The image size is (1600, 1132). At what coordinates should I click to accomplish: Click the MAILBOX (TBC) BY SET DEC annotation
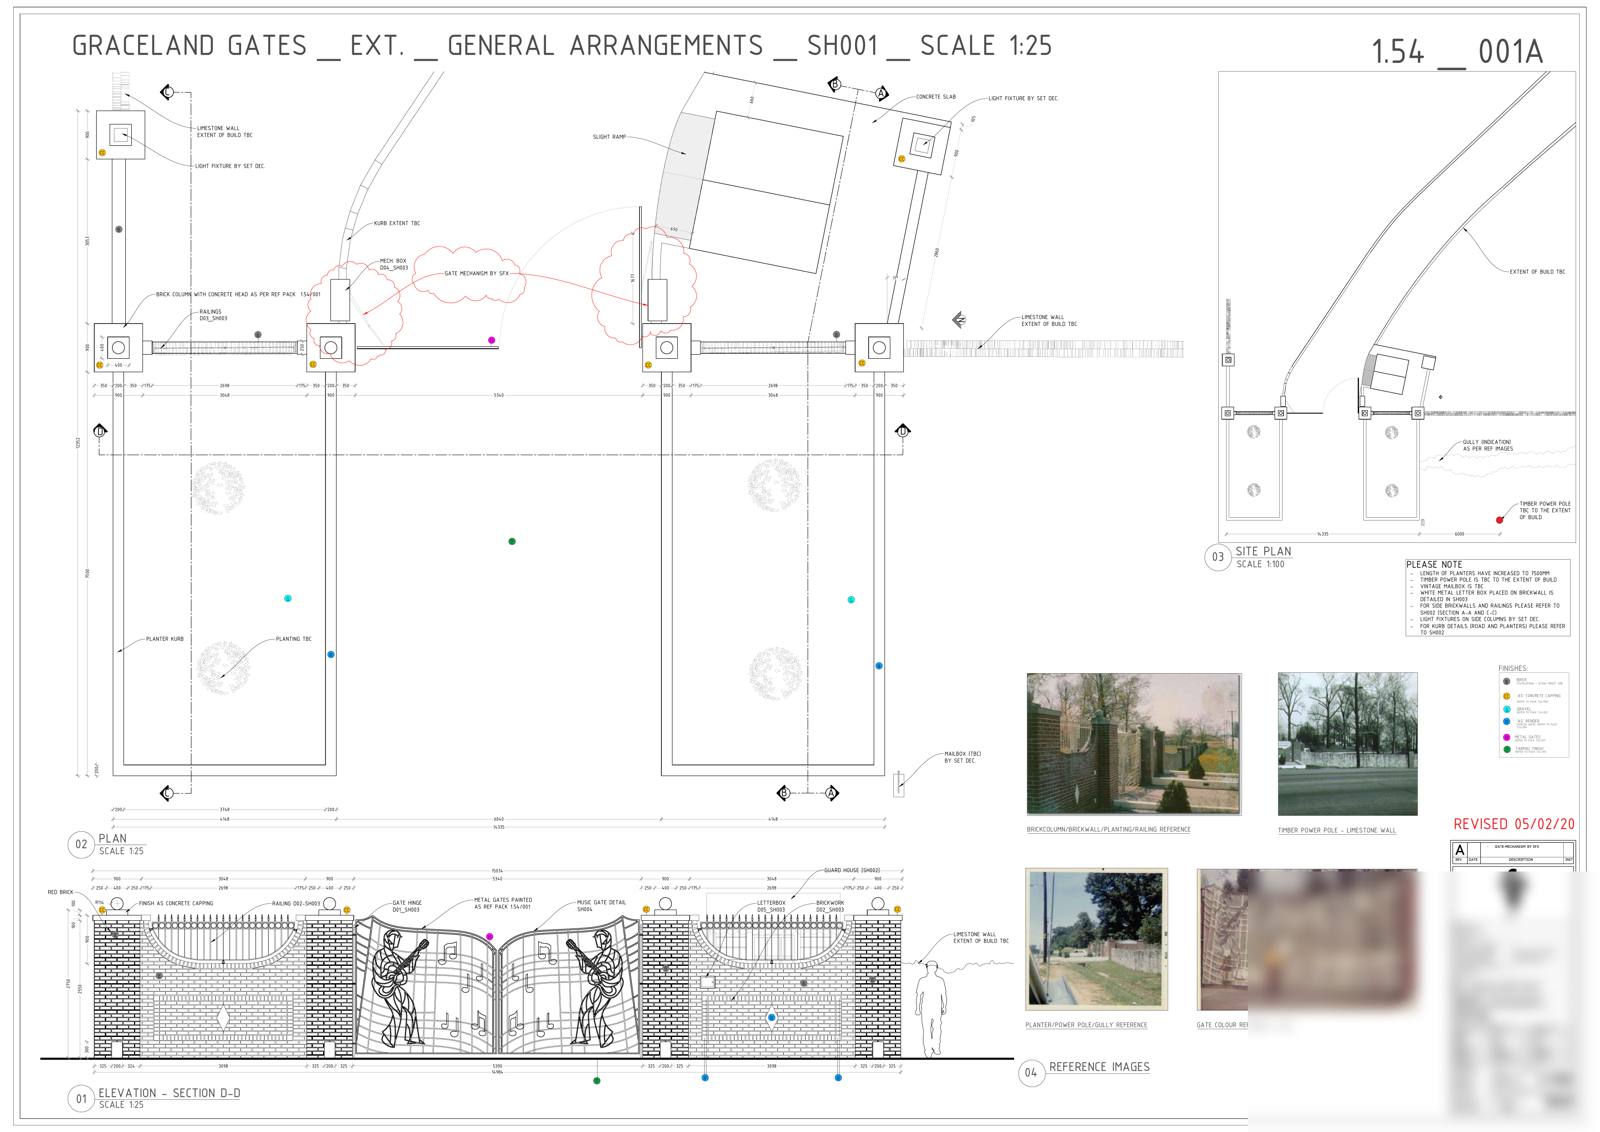click(962, 757)
